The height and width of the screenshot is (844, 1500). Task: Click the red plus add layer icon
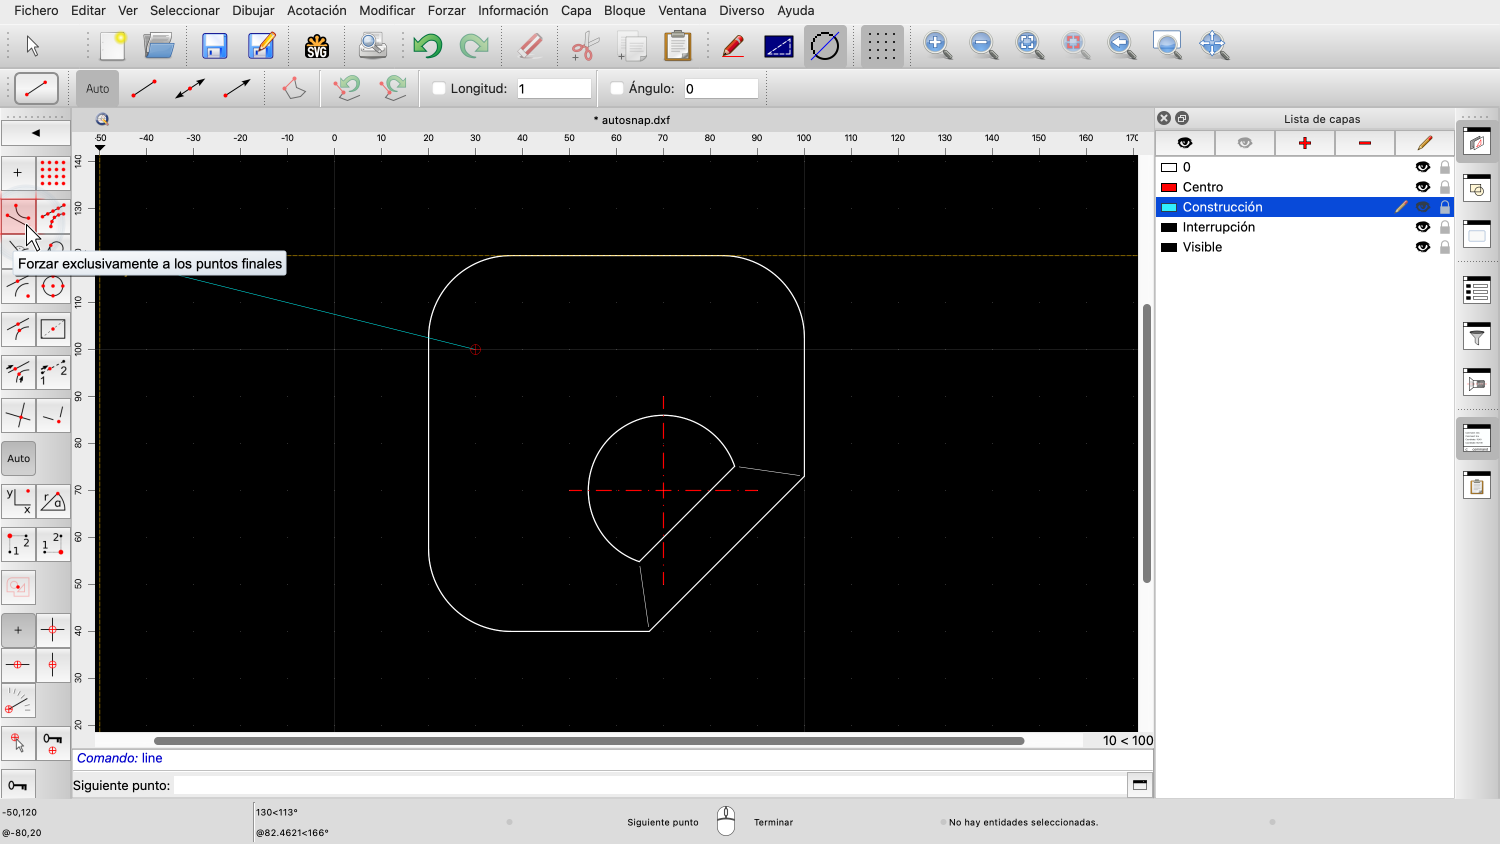pos(1304,143)
